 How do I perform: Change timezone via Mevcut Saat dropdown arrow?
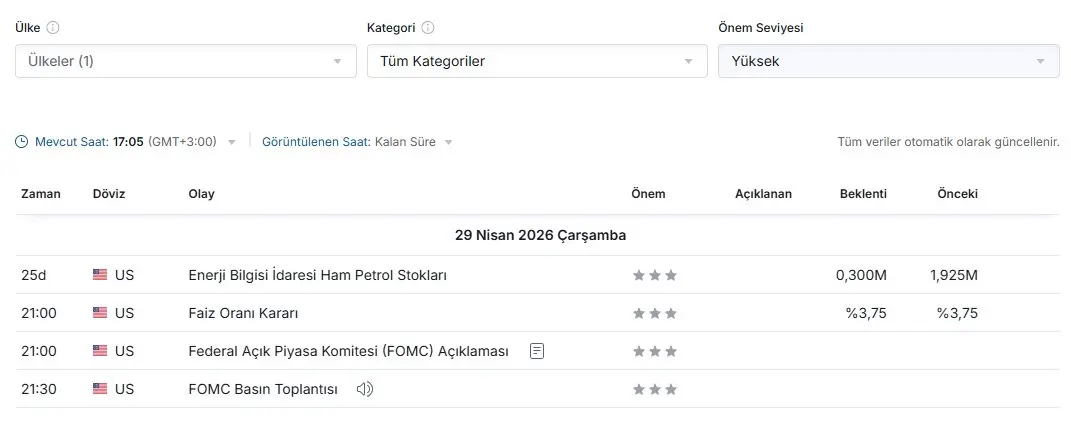[232, 142]
